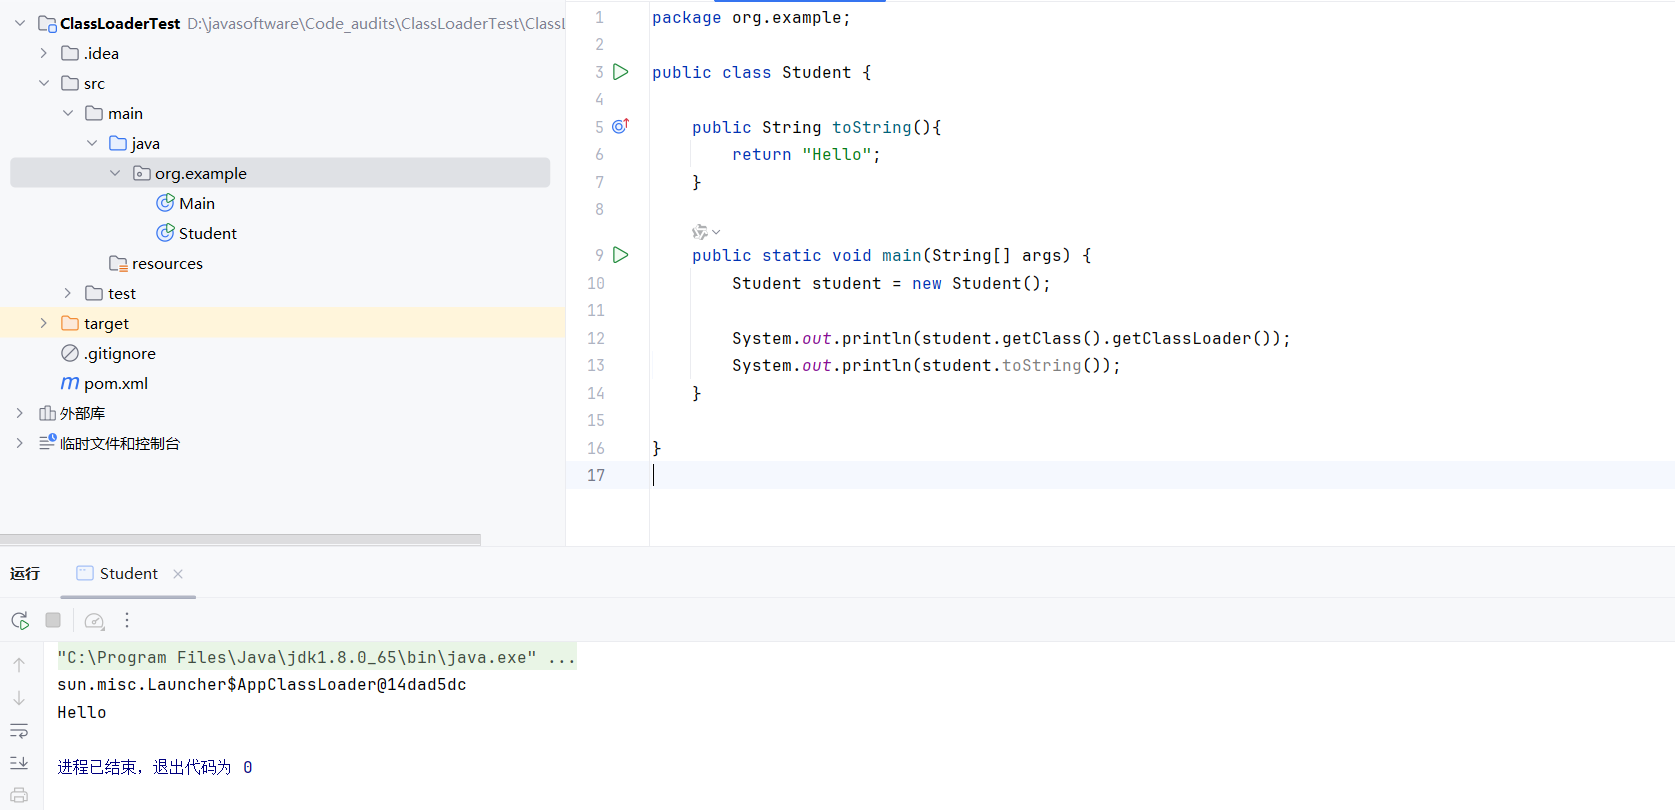Stop the running process

53,620
